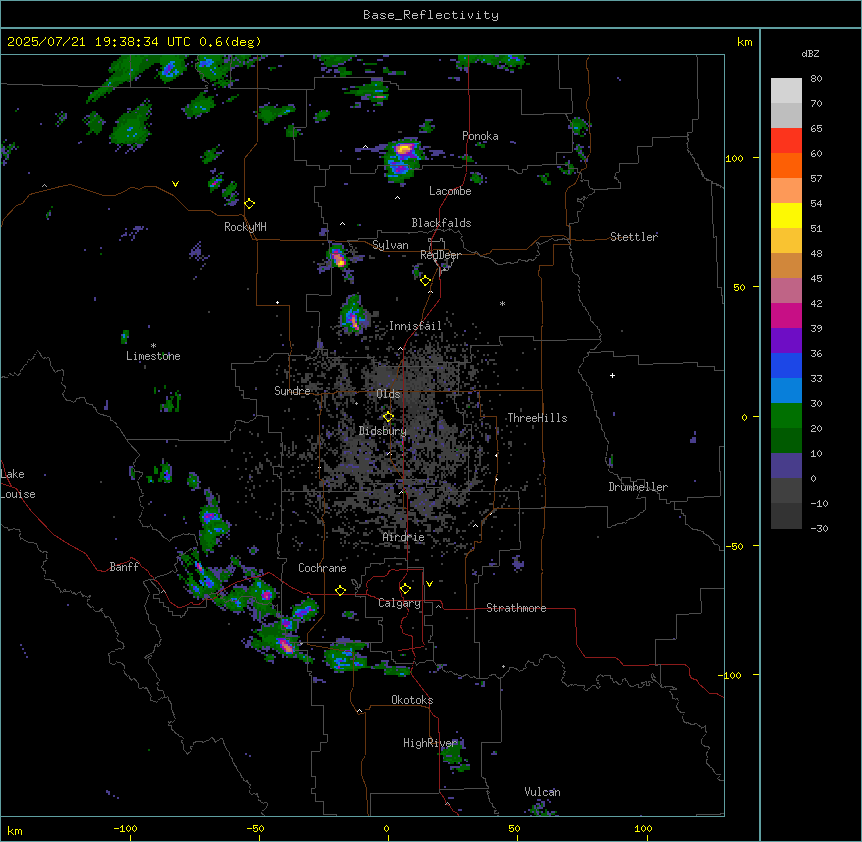Click the yellow V marker east of Calgary
Viewport: 862px width, 842px height.
click(x=429, y=584)
